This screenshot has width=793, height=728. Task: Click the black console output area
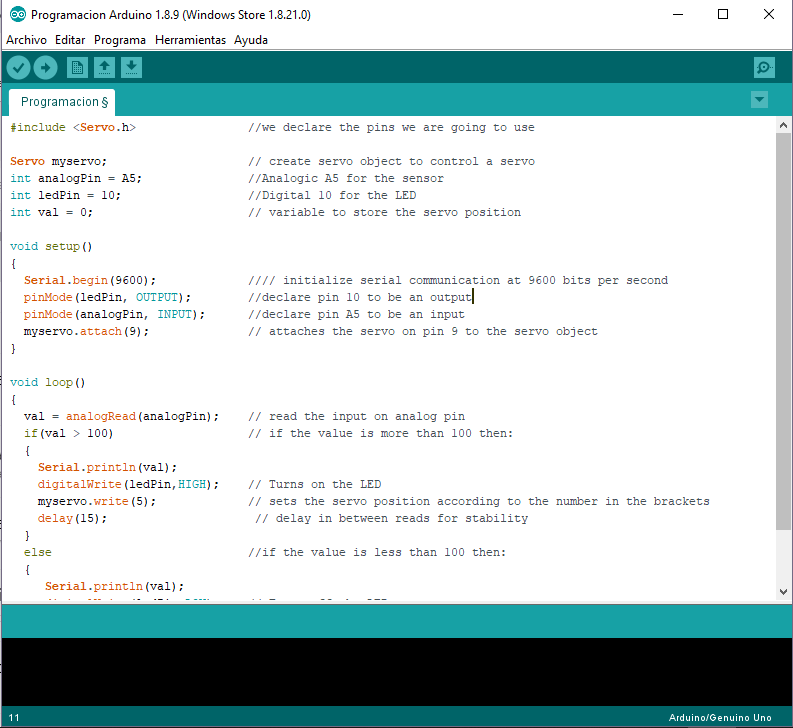(396, 672)
